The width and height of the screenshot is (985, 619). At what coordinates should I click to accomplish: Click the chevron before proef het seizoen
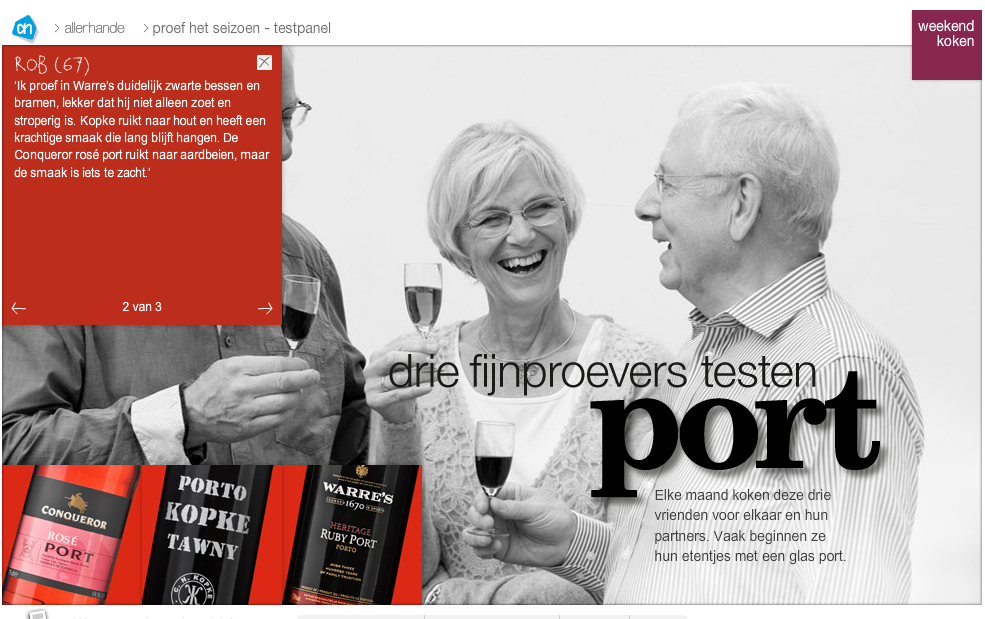tap(146, 28)
